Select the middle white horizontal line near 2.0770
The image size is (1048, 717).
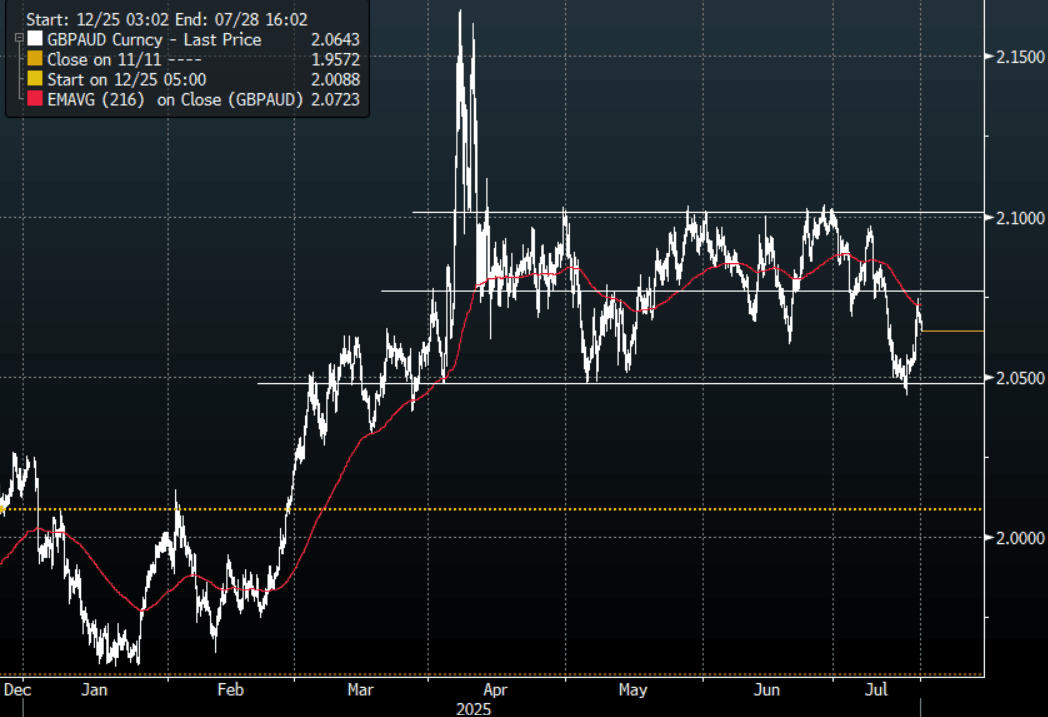tap(682, 291)
